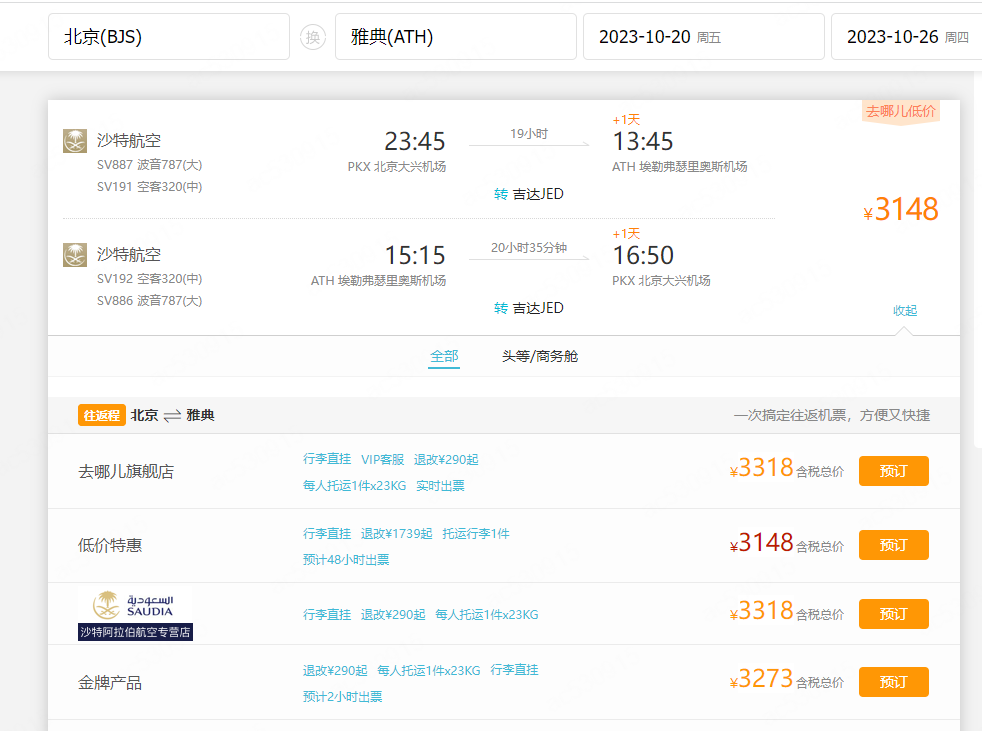Select the 全部 cabin tab
This screenshot has height=731, width=982.
(x=444, y=356)
